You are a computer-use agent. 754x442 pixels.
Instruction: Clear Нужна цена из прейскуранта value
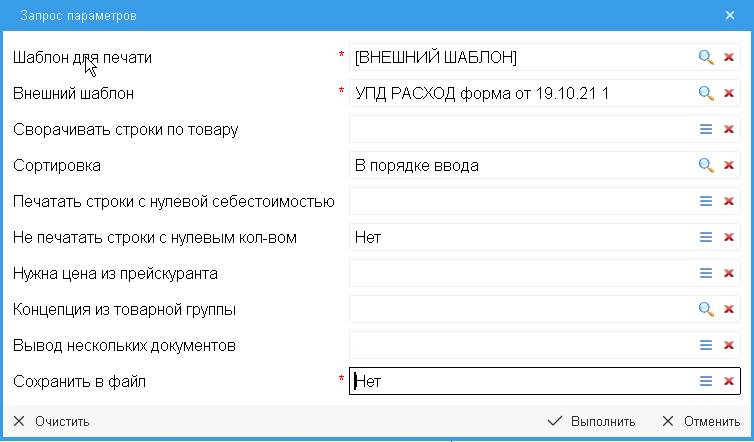tap(729, 274)
